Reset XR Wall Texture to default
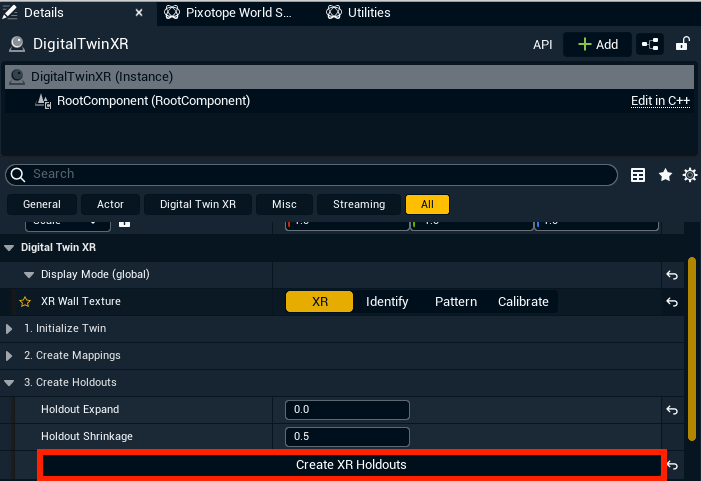Screen dimensions: 701x481 (x=673, y=302)
